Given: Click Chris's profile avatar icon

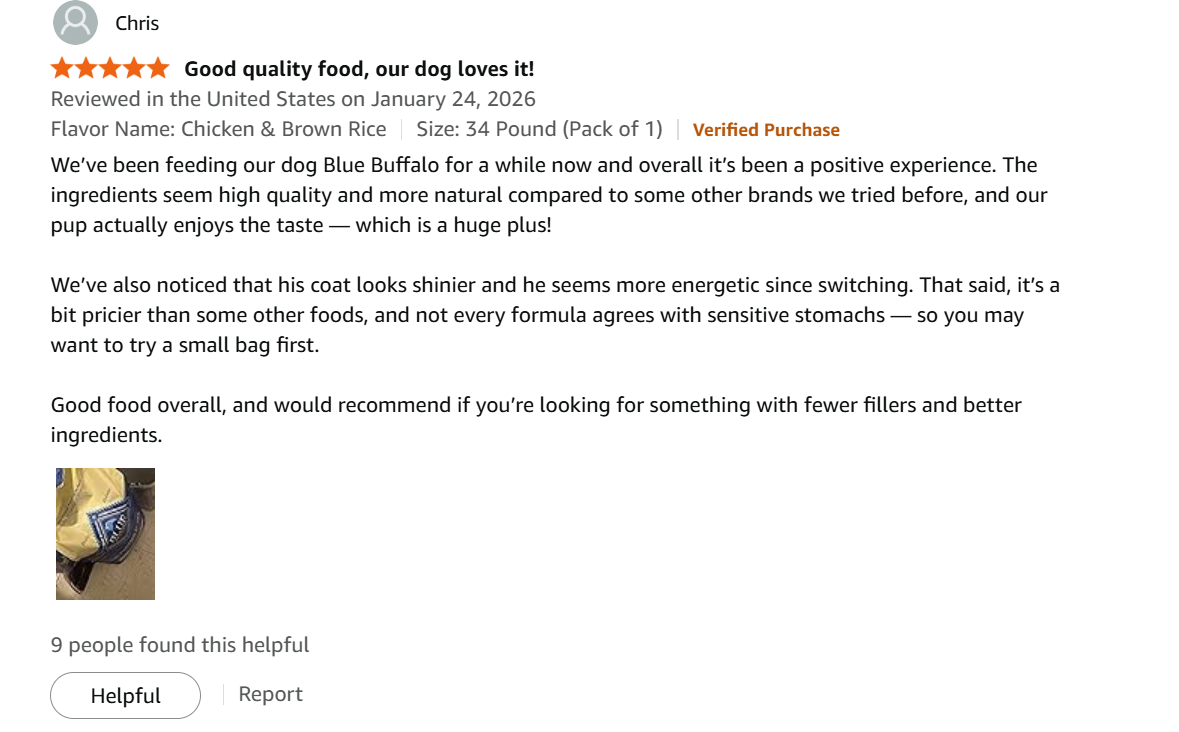Looking at the screenshot, I should coord(75,22).
